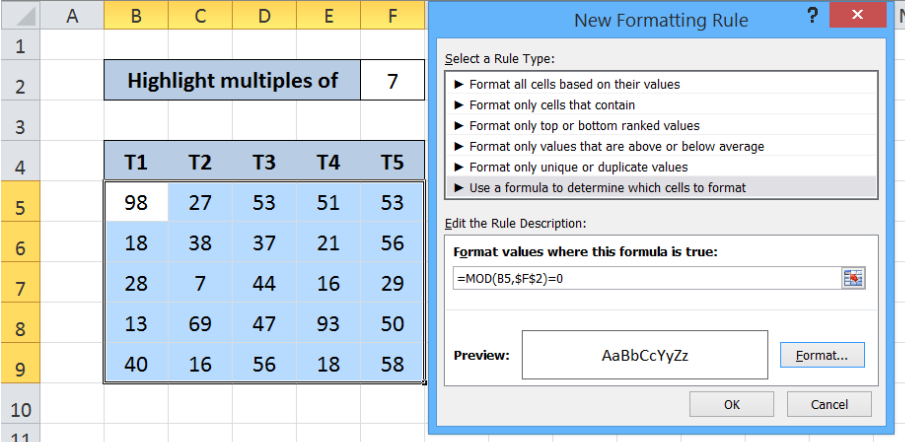Select column C header

pyautogui.click(x=200, y=16)
